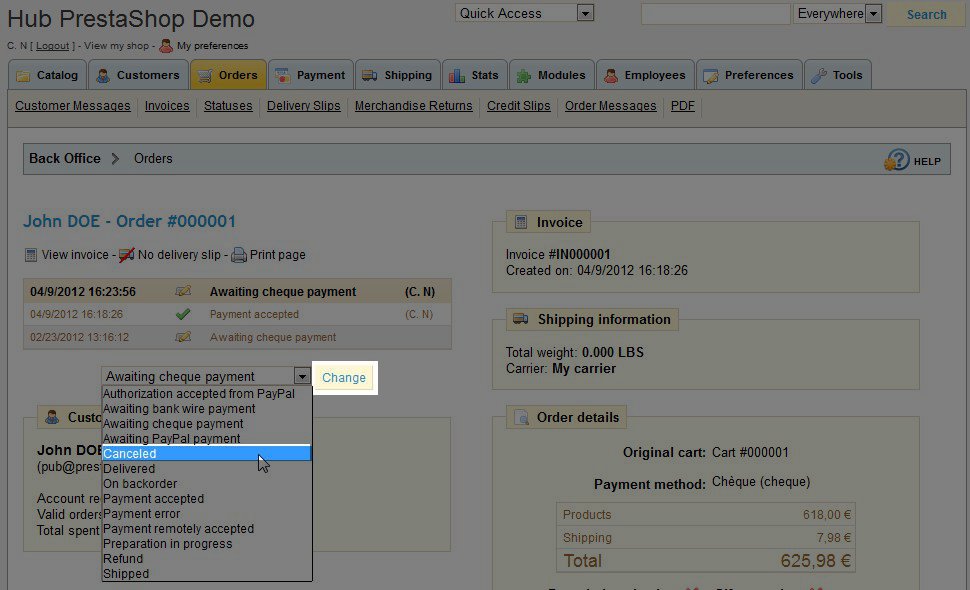Click the Catalog tab folder icon
Screen dimensions: 970x590
pos(23,76)
